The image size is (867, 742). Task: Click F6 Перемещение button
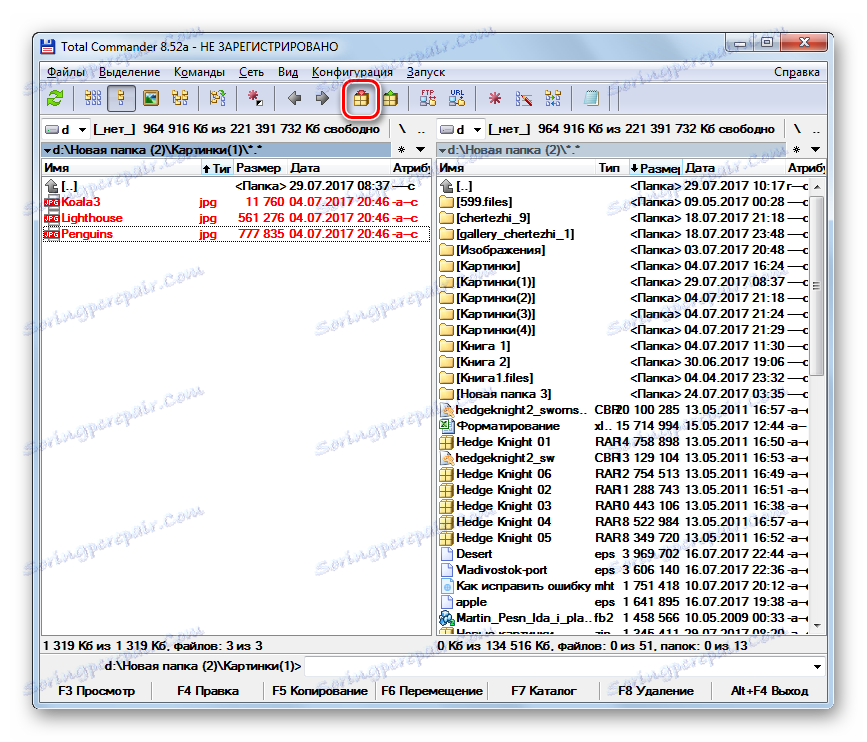coord(432,691)
